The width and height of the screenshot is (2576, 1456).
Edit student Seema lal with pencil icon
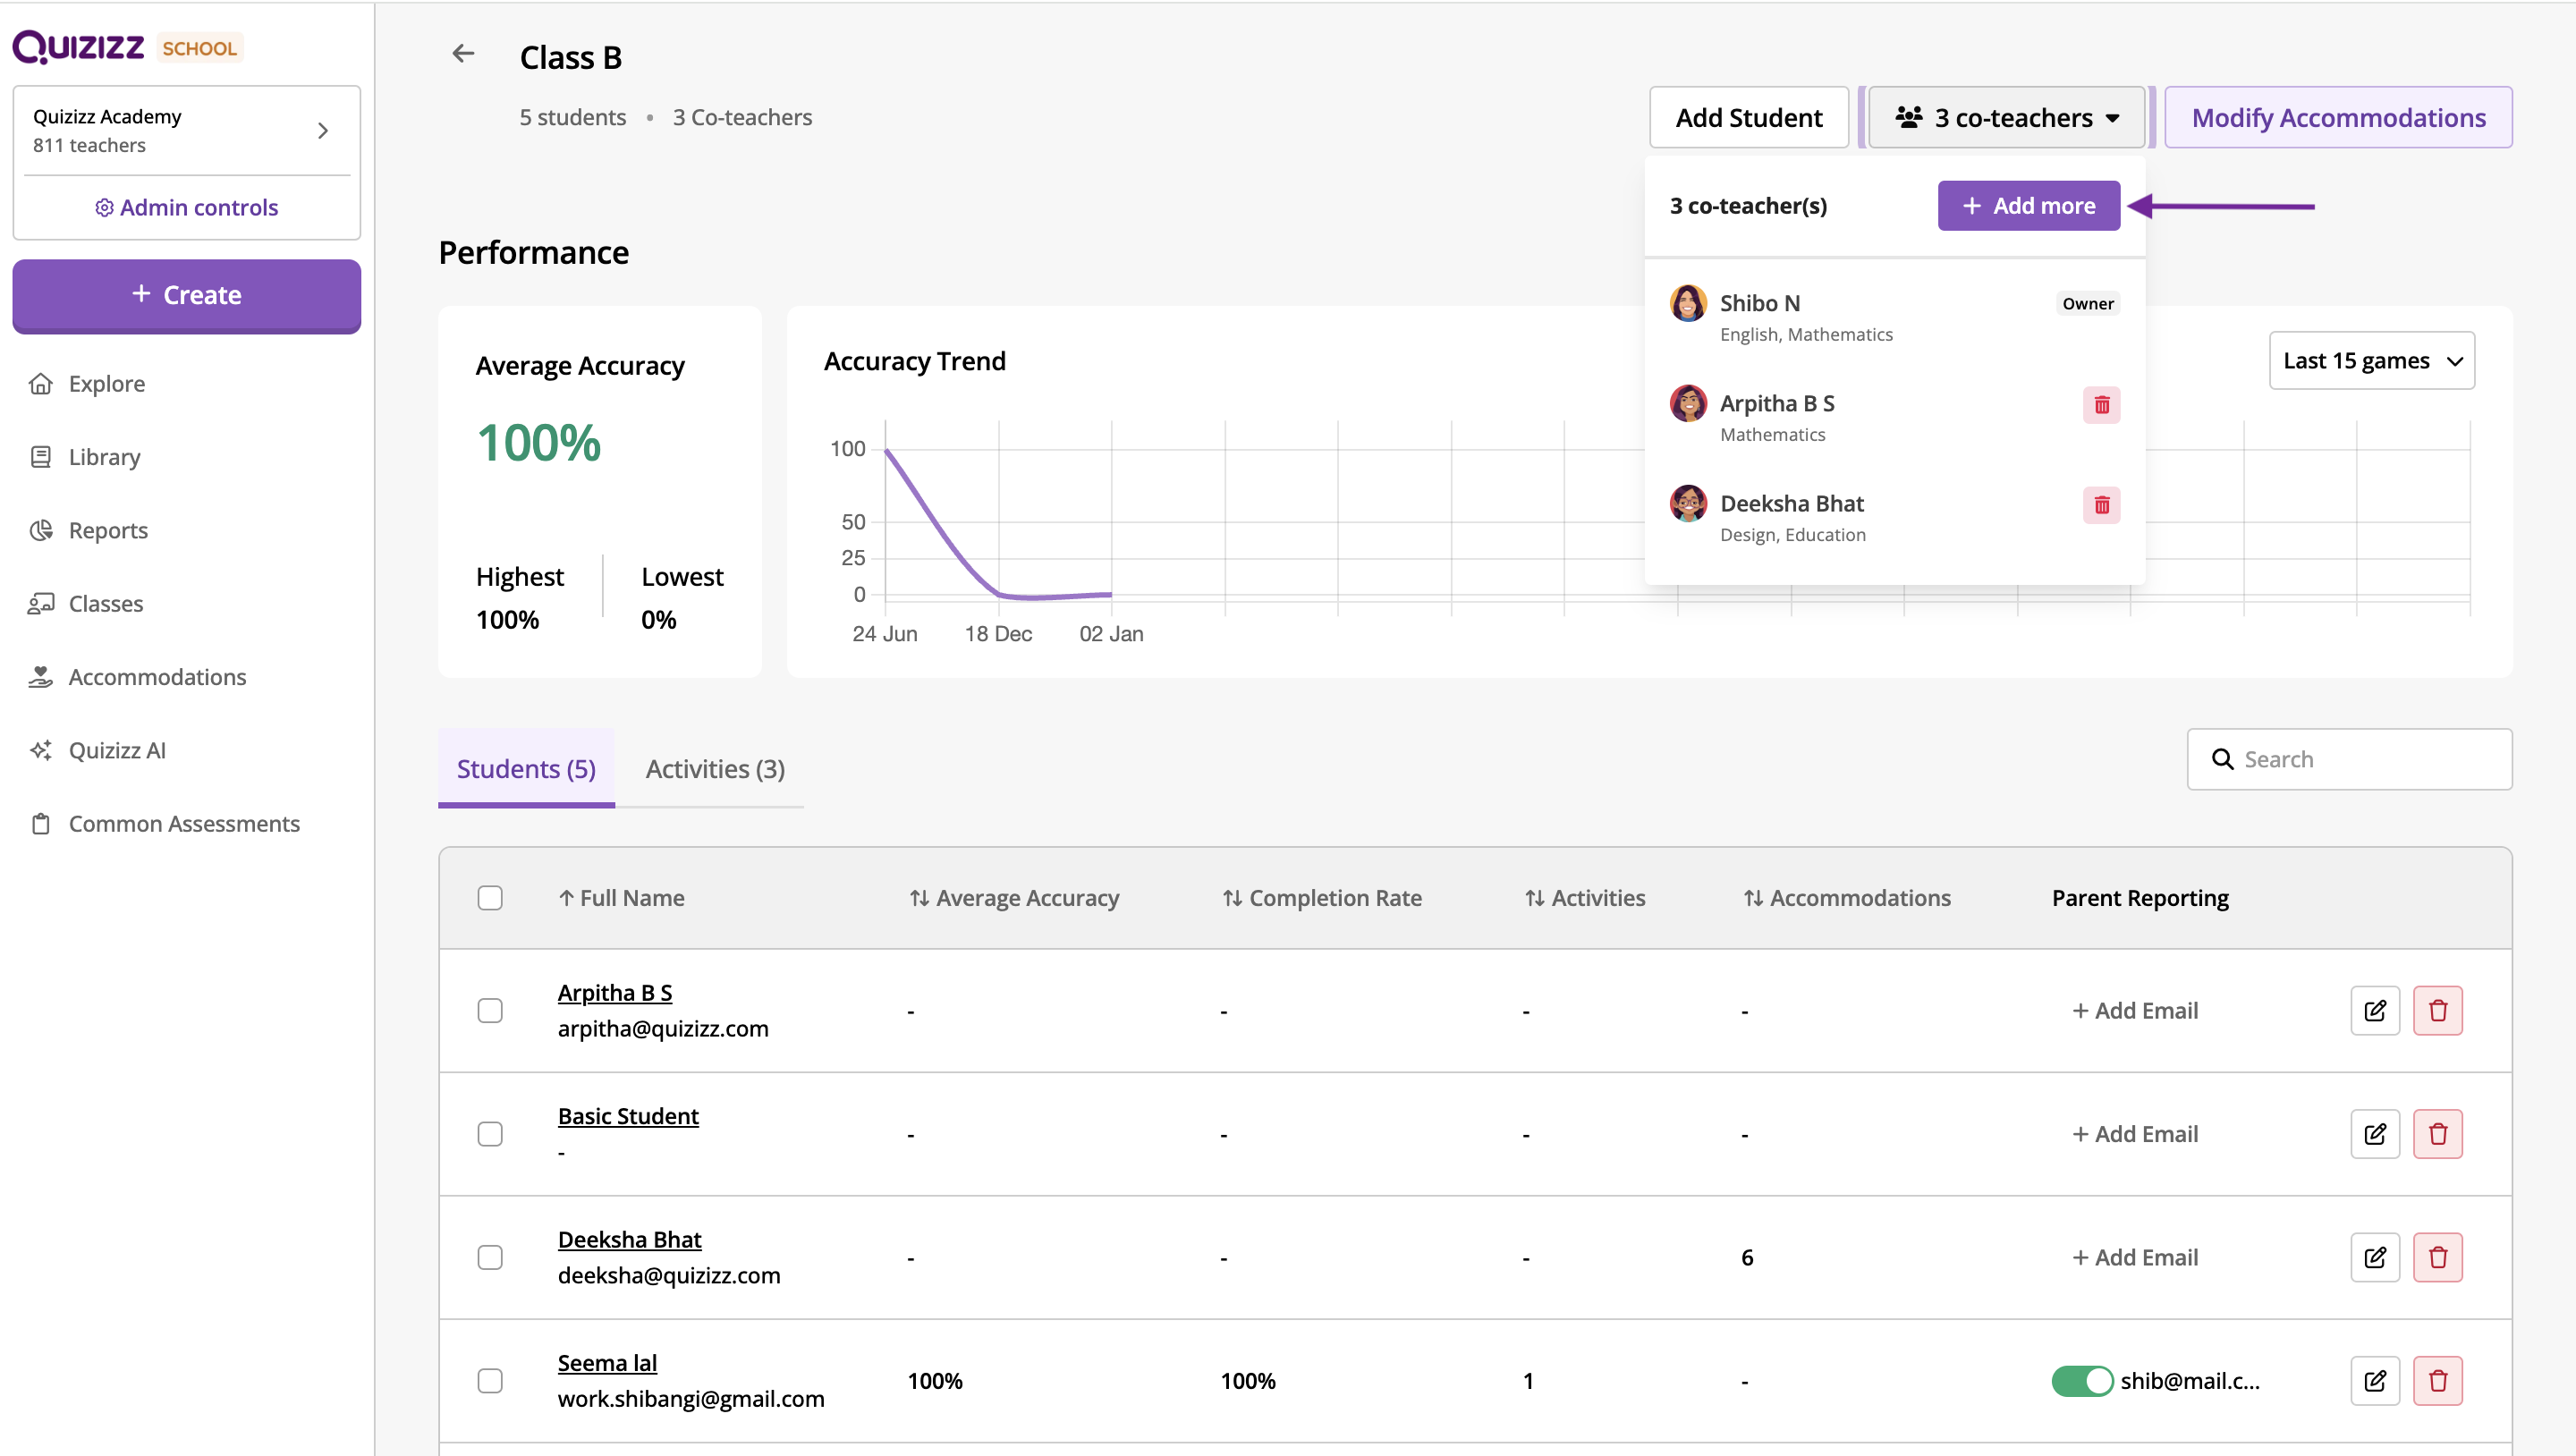[x=2374, y=1380]
